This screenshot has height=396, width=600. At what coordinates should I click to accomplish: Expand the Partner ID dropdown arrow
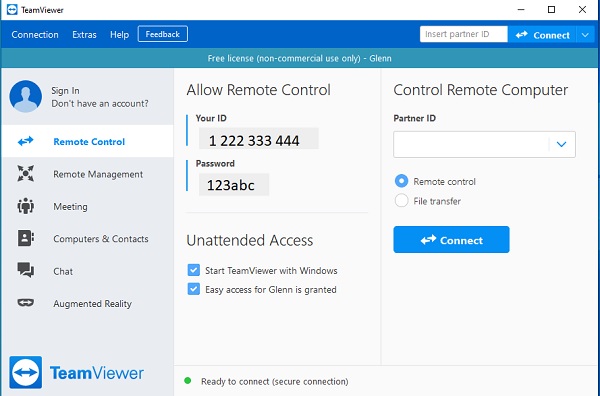pos(561,144)
